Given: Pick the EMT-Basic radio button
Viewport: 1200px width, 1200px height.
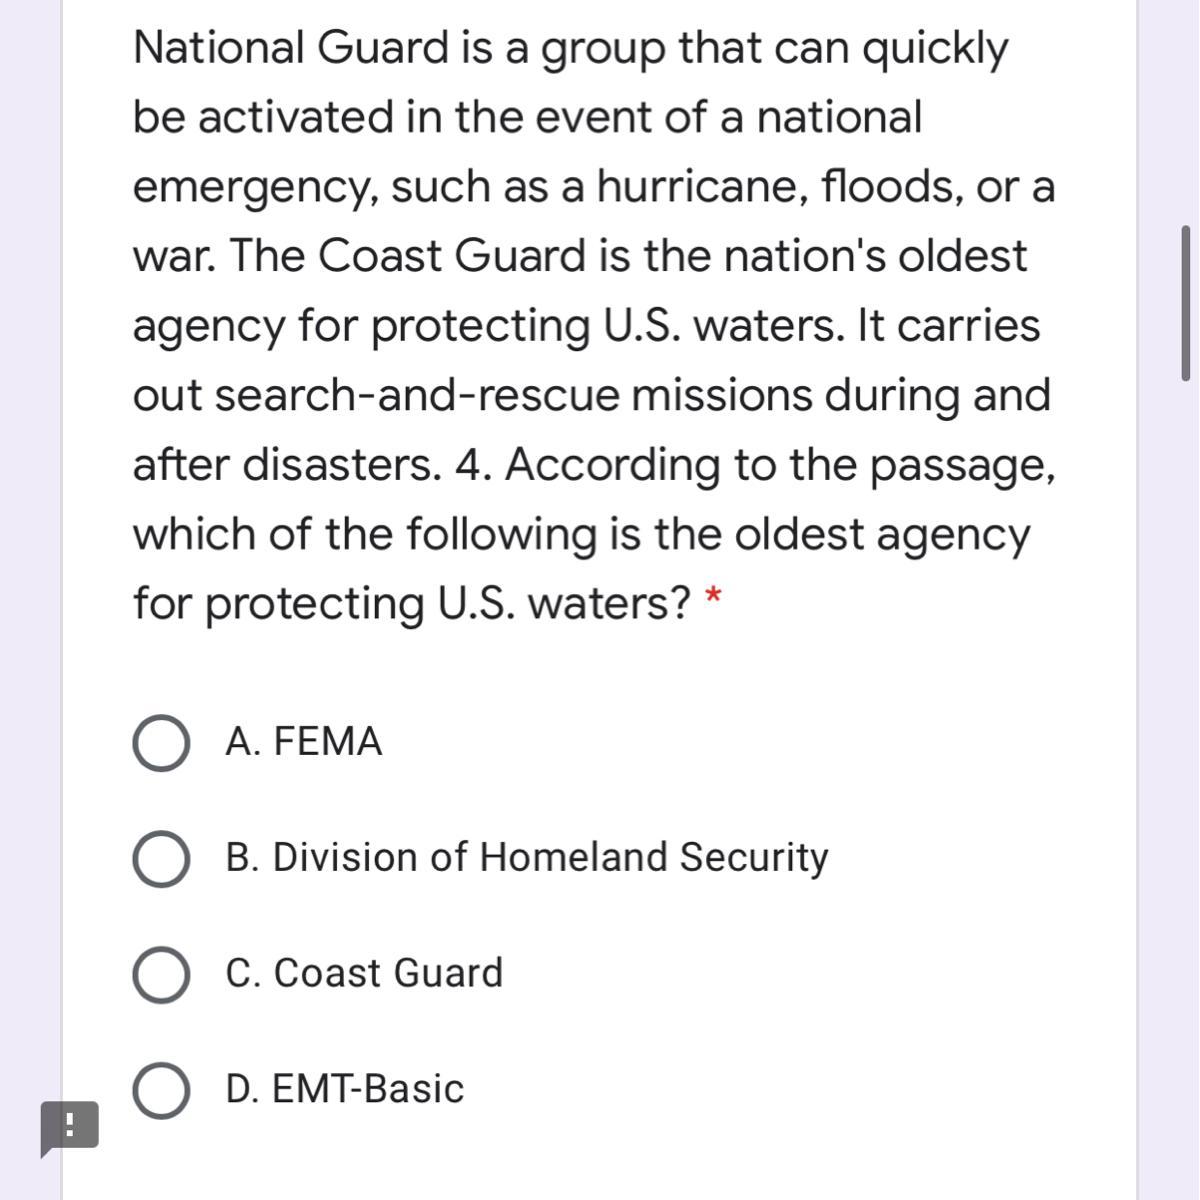Looking at the screenshot, I should [x=161, y=1090].
